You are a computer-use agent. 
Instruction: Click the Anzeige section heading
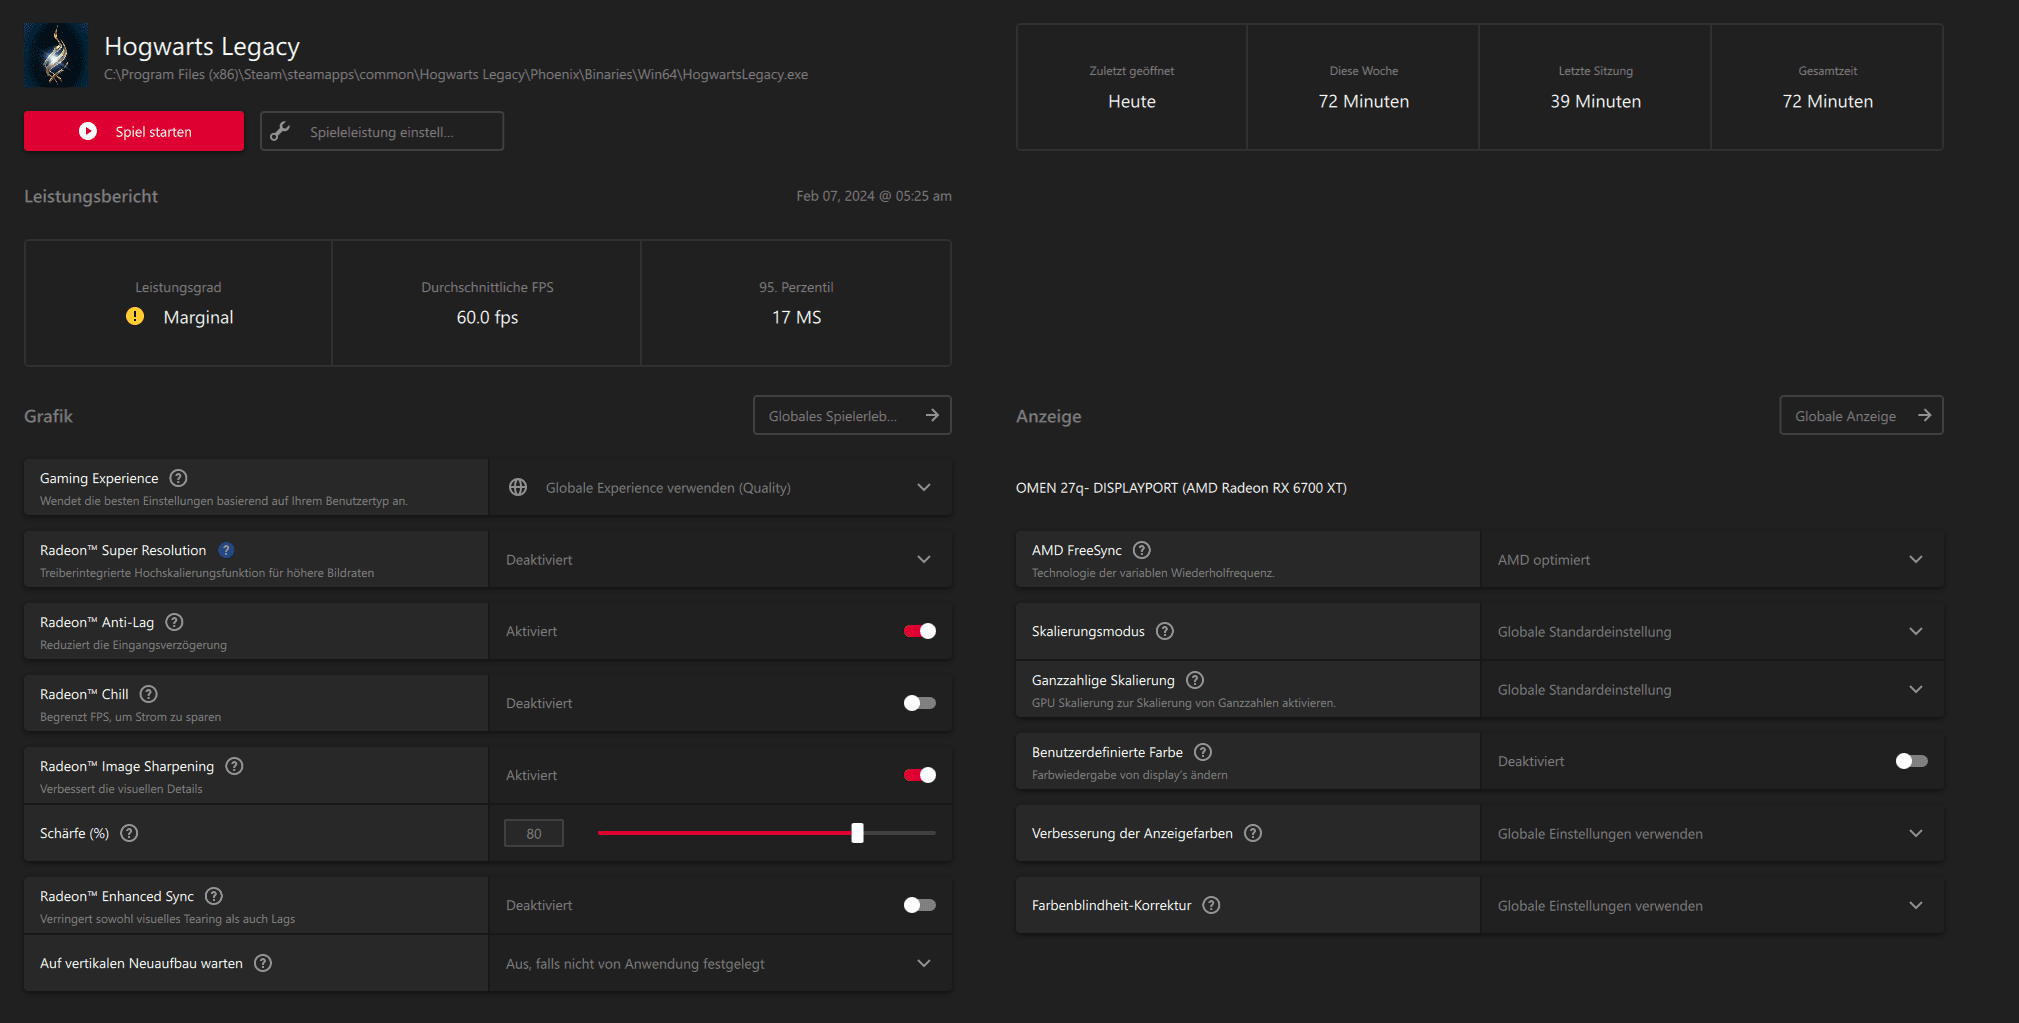1049,416
